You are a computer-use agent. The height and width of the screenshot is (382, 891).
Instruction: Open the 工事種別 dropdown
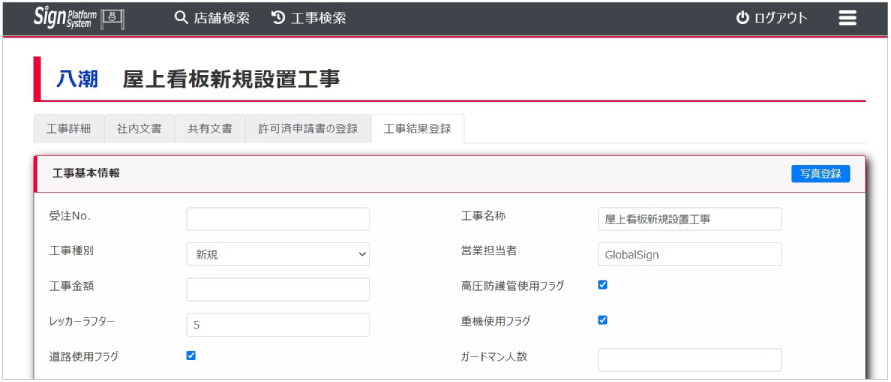[x=278, y=254]
